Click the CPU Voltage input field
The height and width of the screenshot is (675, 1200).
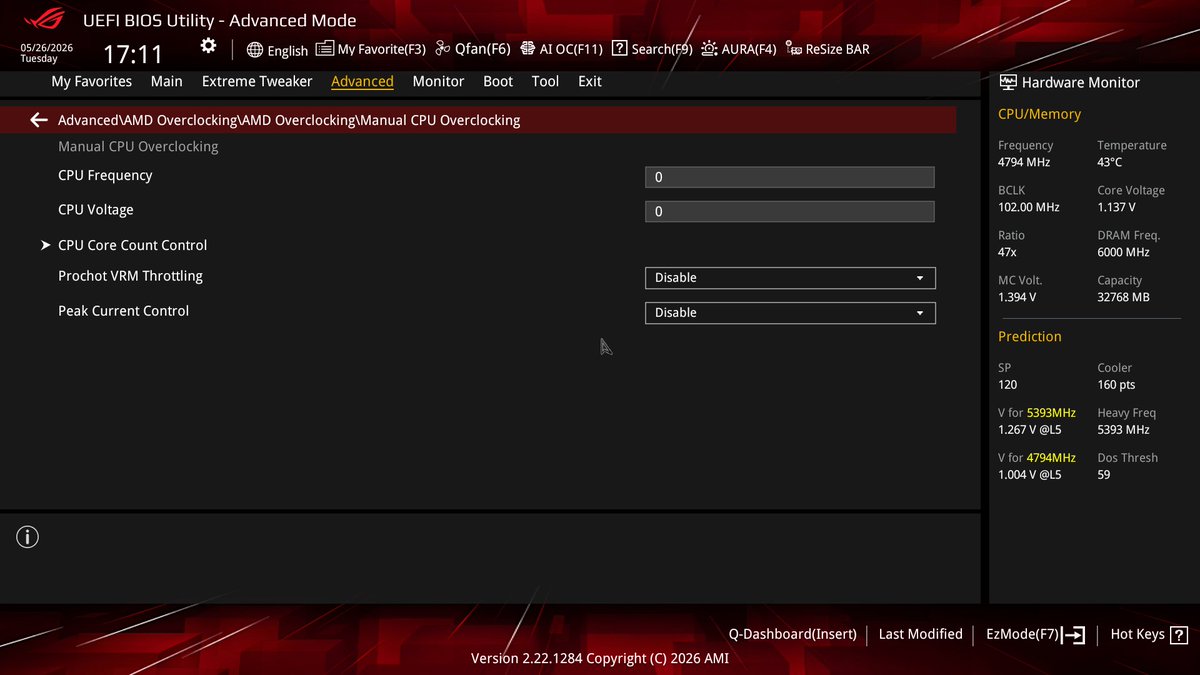[x=790, y=212]
